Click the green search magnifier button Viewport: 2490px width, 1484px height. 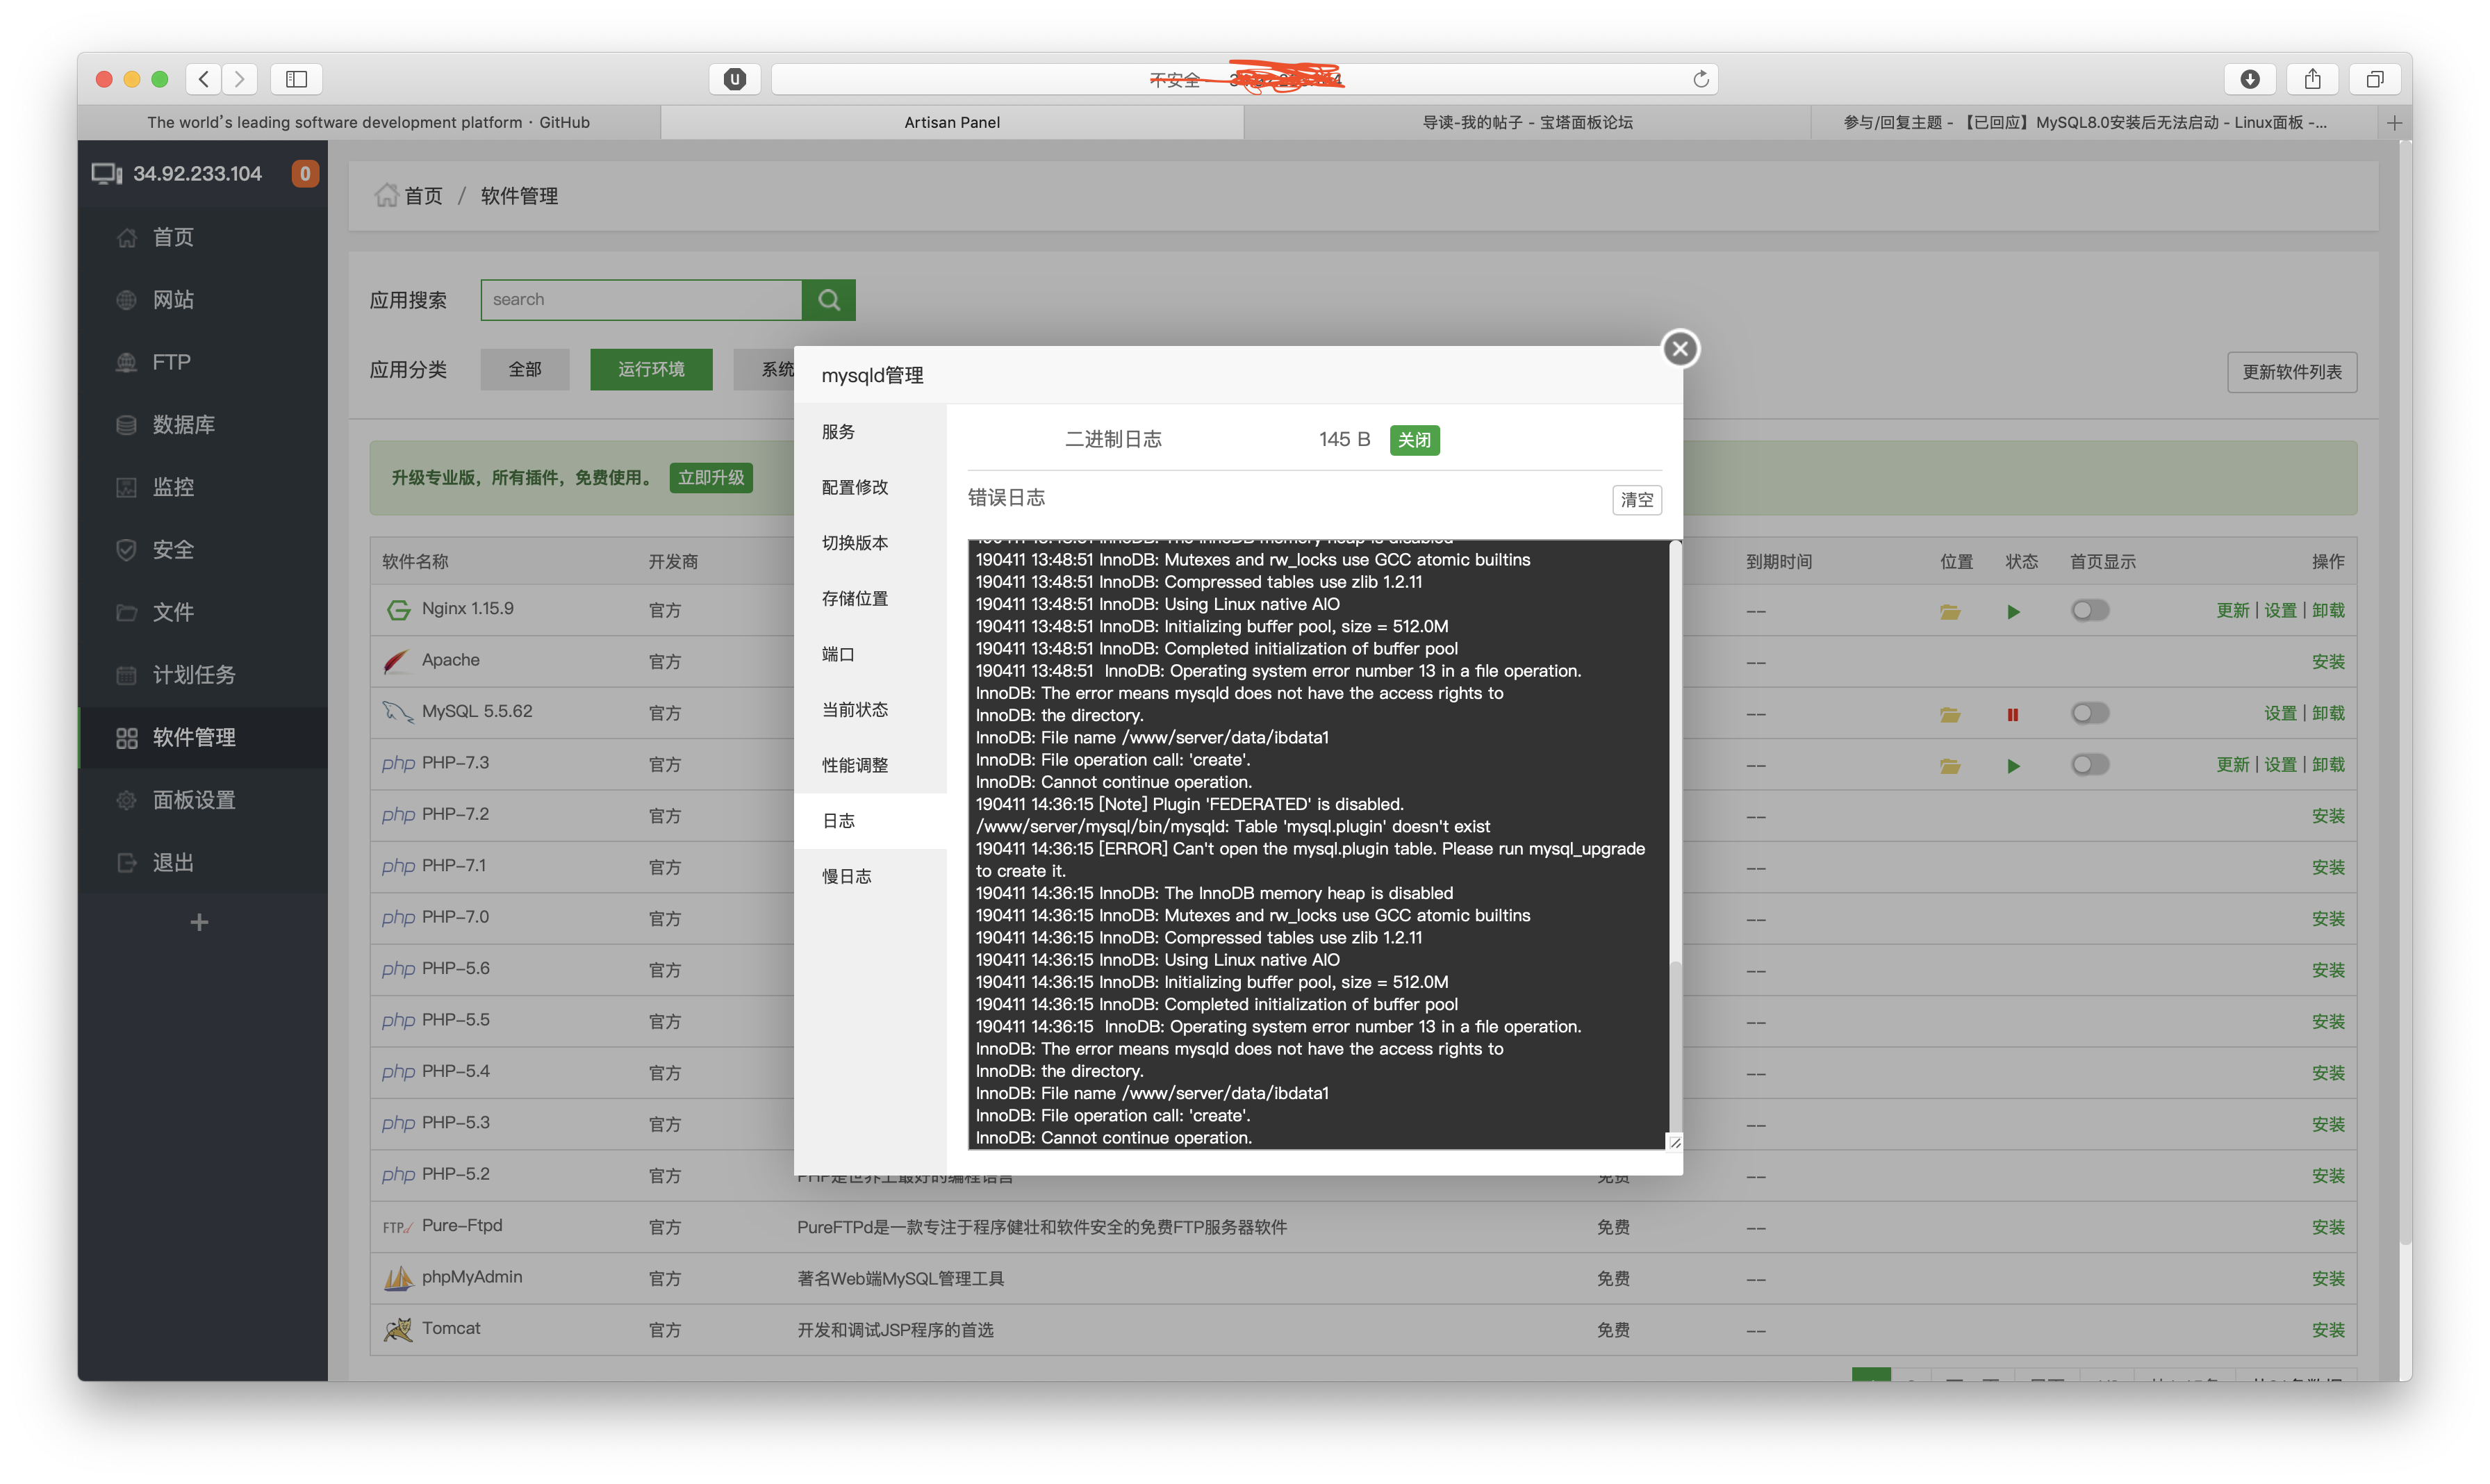point(828,300)
